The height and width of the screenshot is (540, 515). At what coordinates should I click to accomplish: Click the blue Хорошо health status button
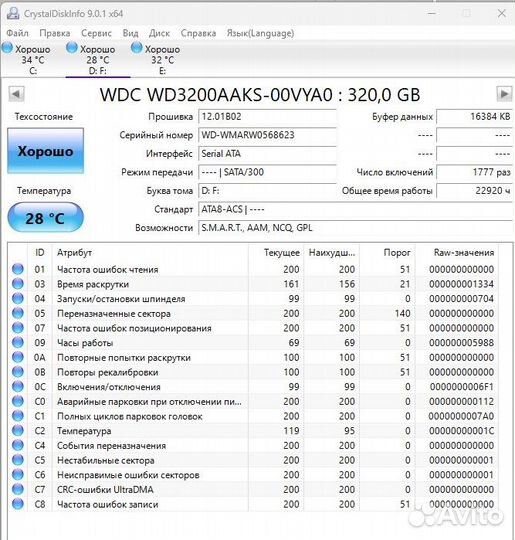(x=45, y=151)
